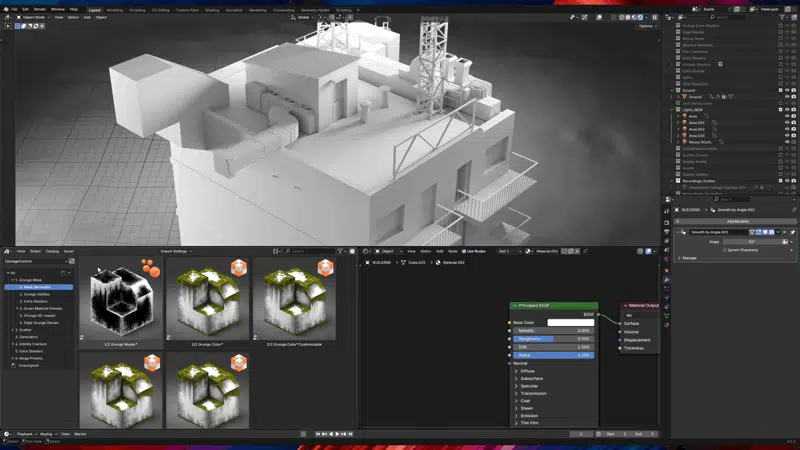Expand the Manage section of modifier
The image size is (800, 450).
coord(680,258)
